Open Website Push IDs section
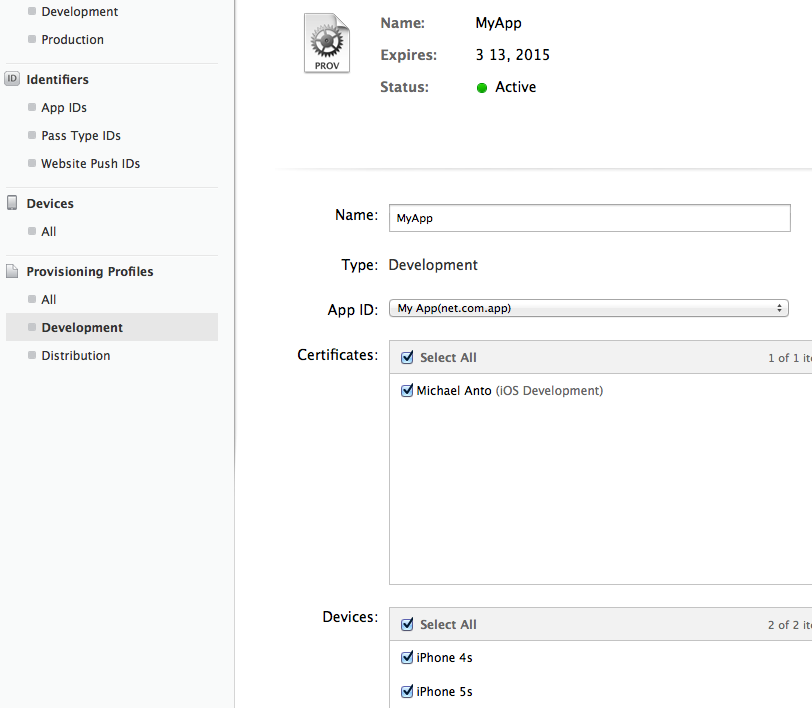The height and width of the screenshot is (708, 812). tap(90, 164)
